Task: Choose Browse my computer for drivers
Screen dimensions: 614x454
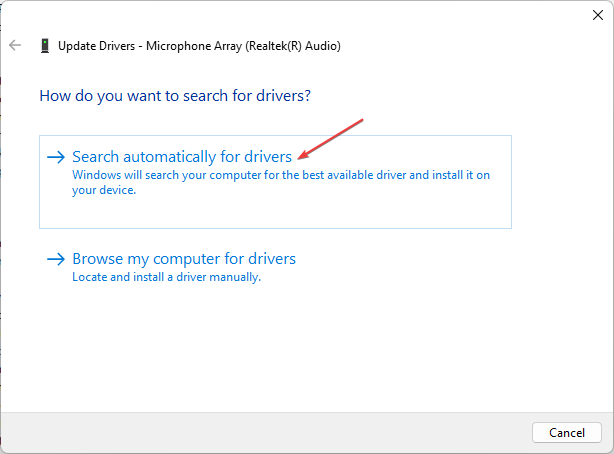Action: pyautogui.click(x=184, y=259)
